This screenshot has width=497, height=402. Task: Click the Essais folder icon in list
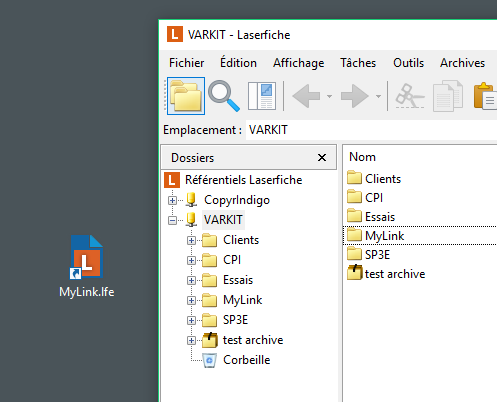(354, 216)
